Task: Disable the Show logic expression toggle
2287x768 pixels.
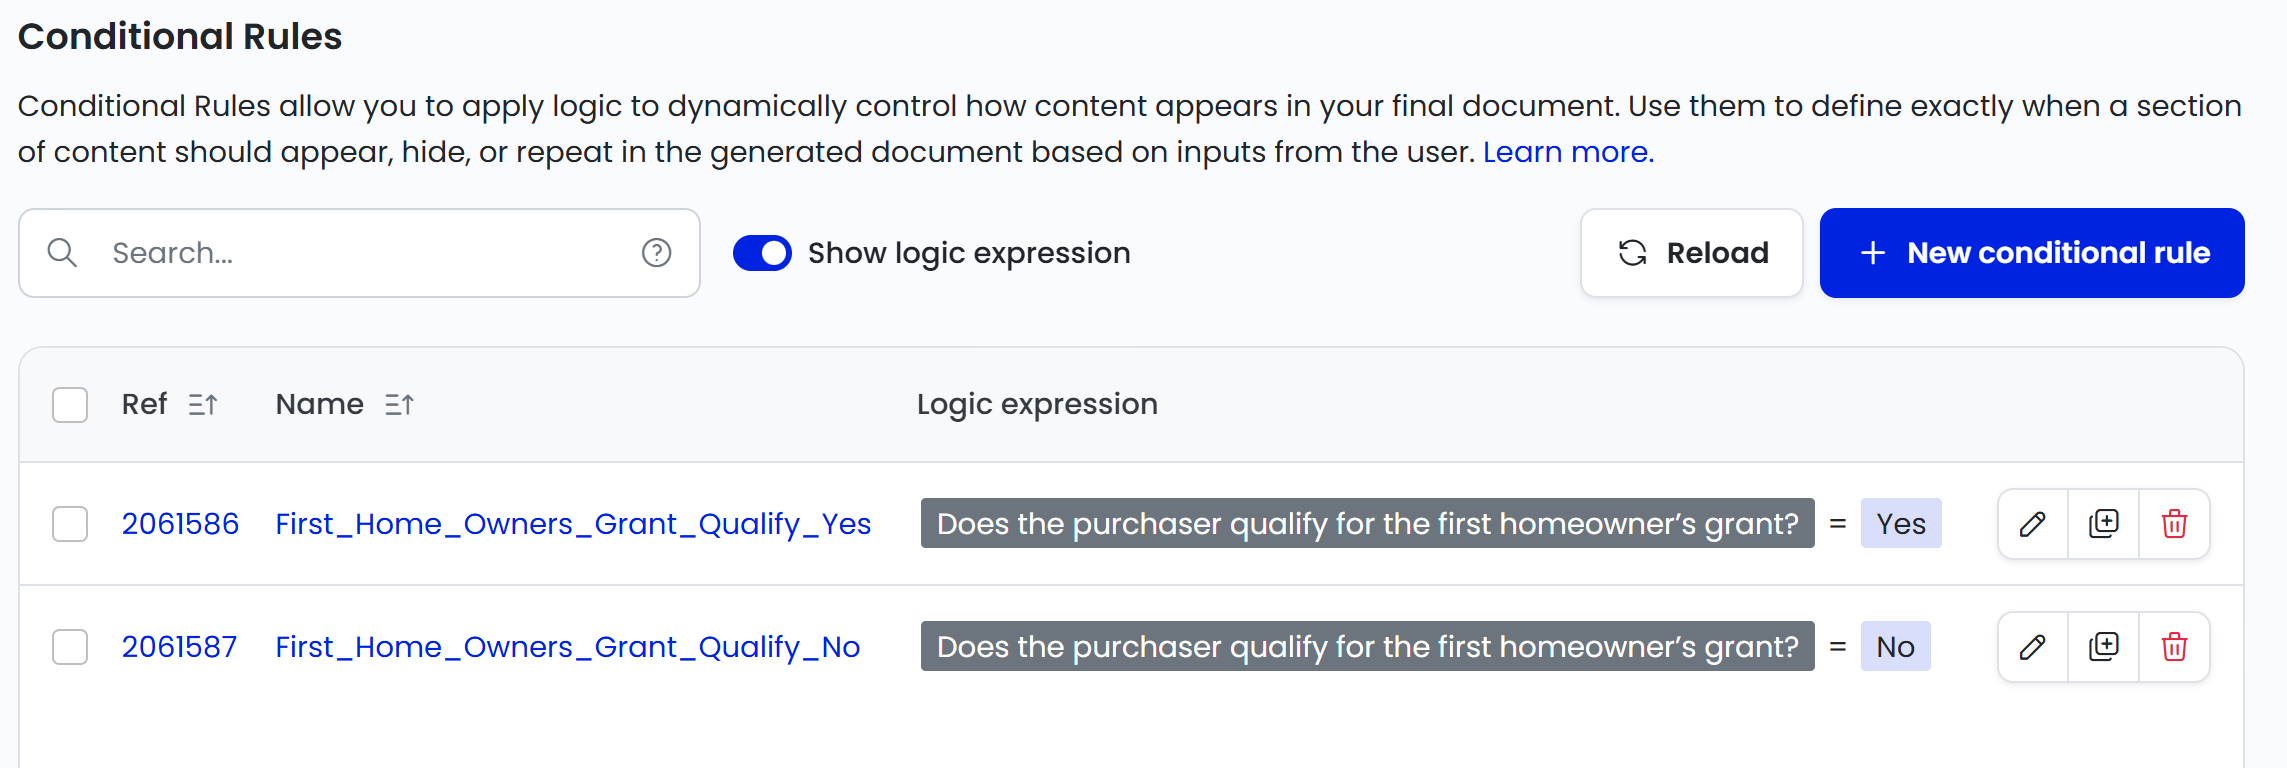Action: pyautogui.click(x=762, y=253)
